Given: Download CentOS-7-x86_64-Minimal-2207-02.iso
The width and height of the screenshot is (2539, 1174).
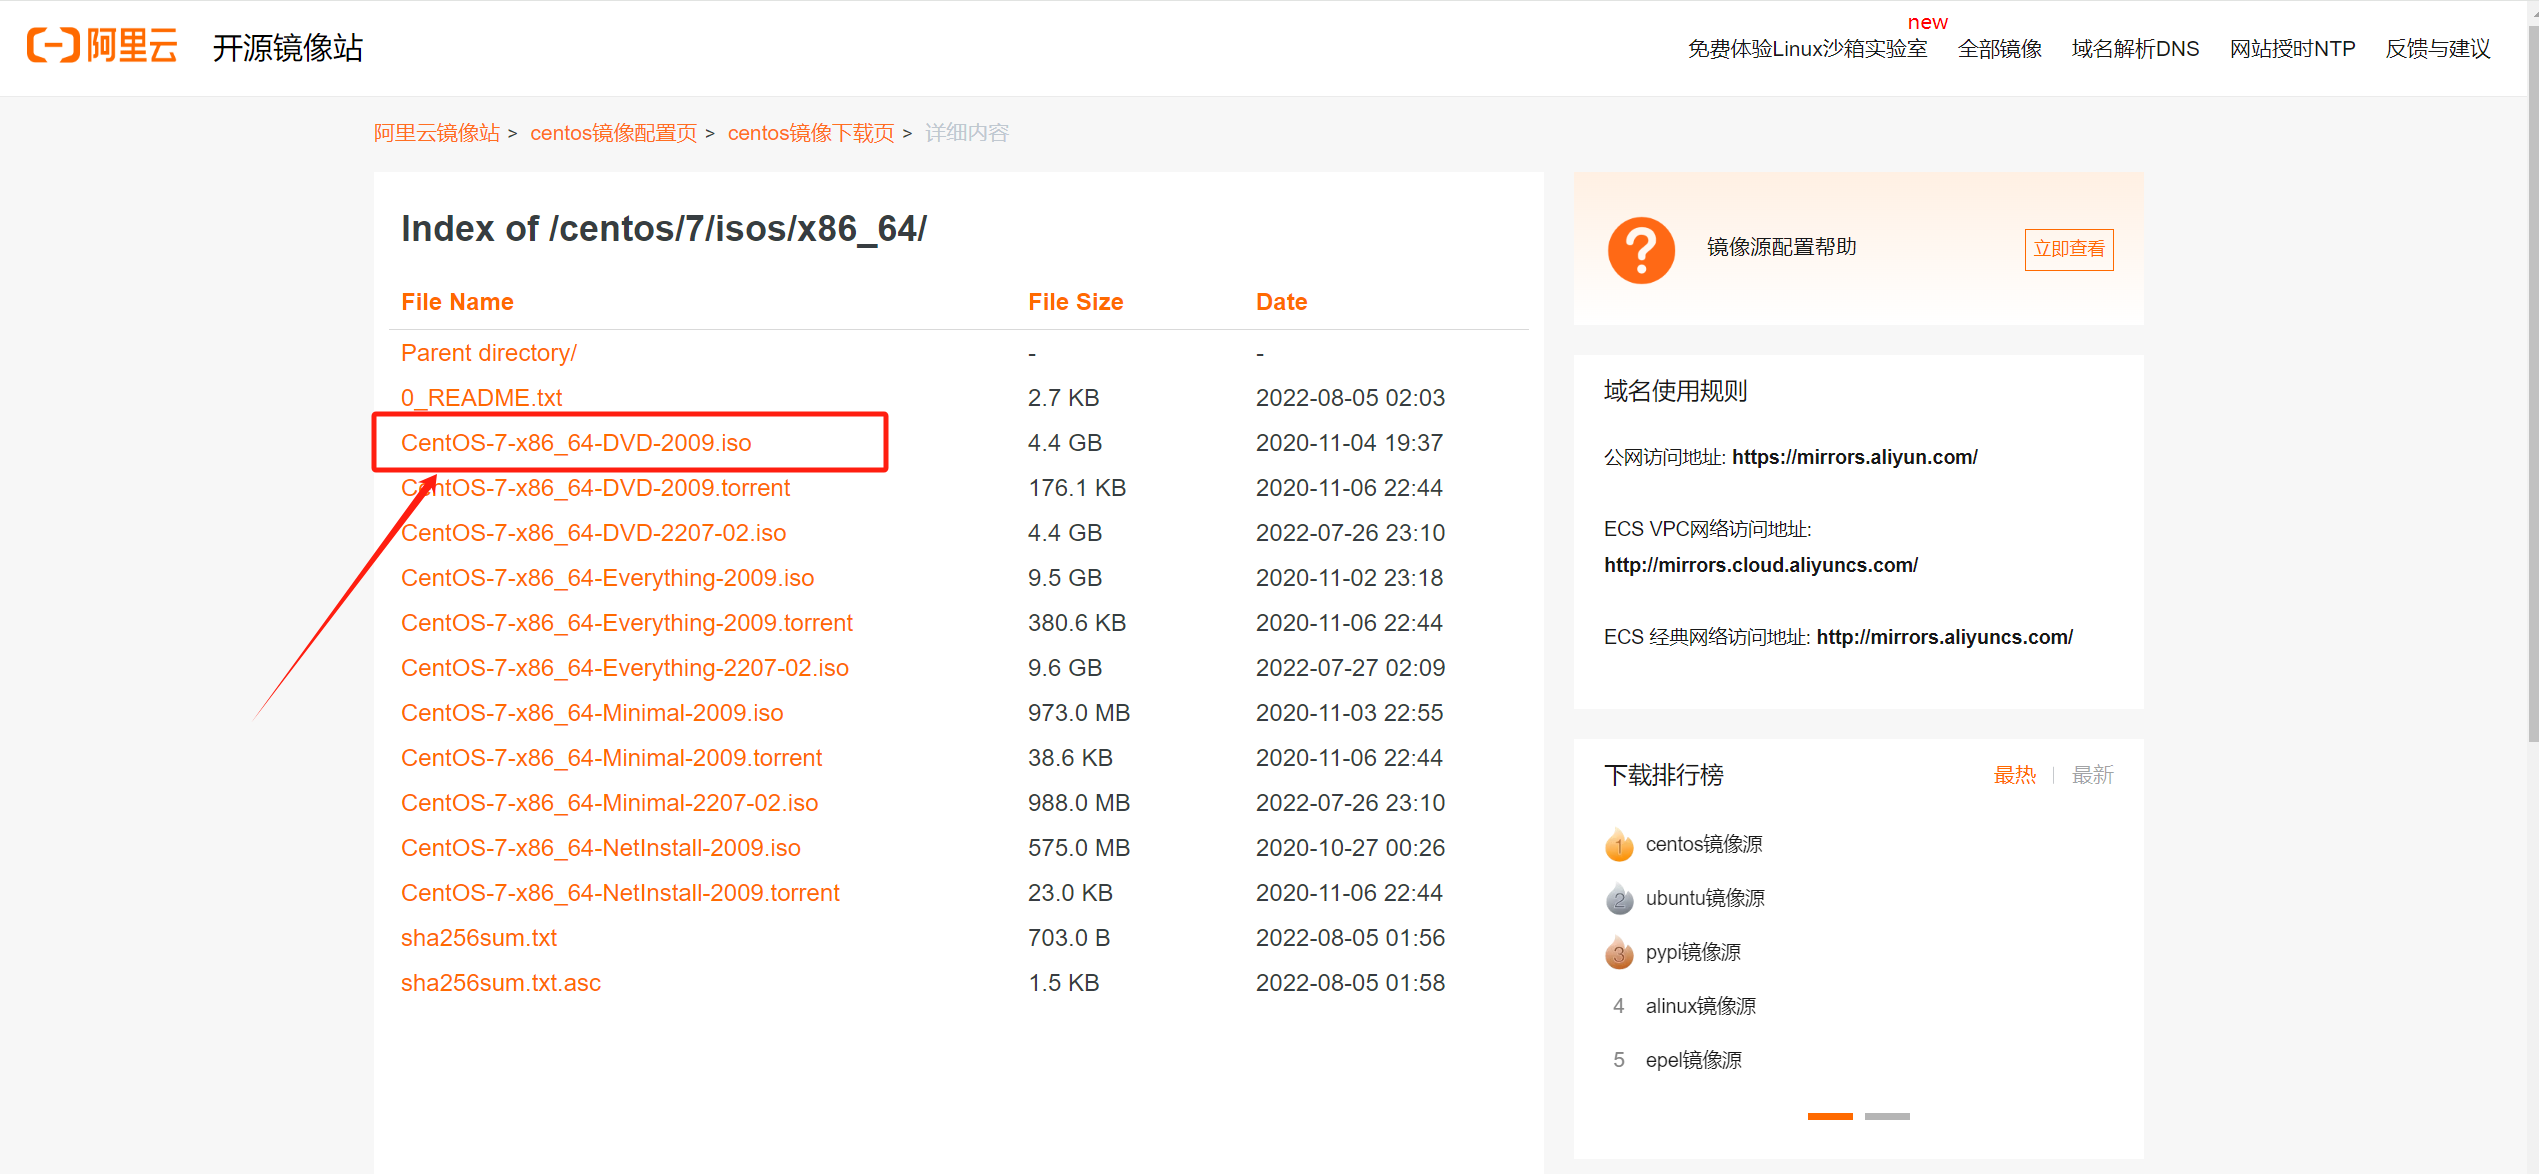Looking at the screenshot, I should [609, 803].
